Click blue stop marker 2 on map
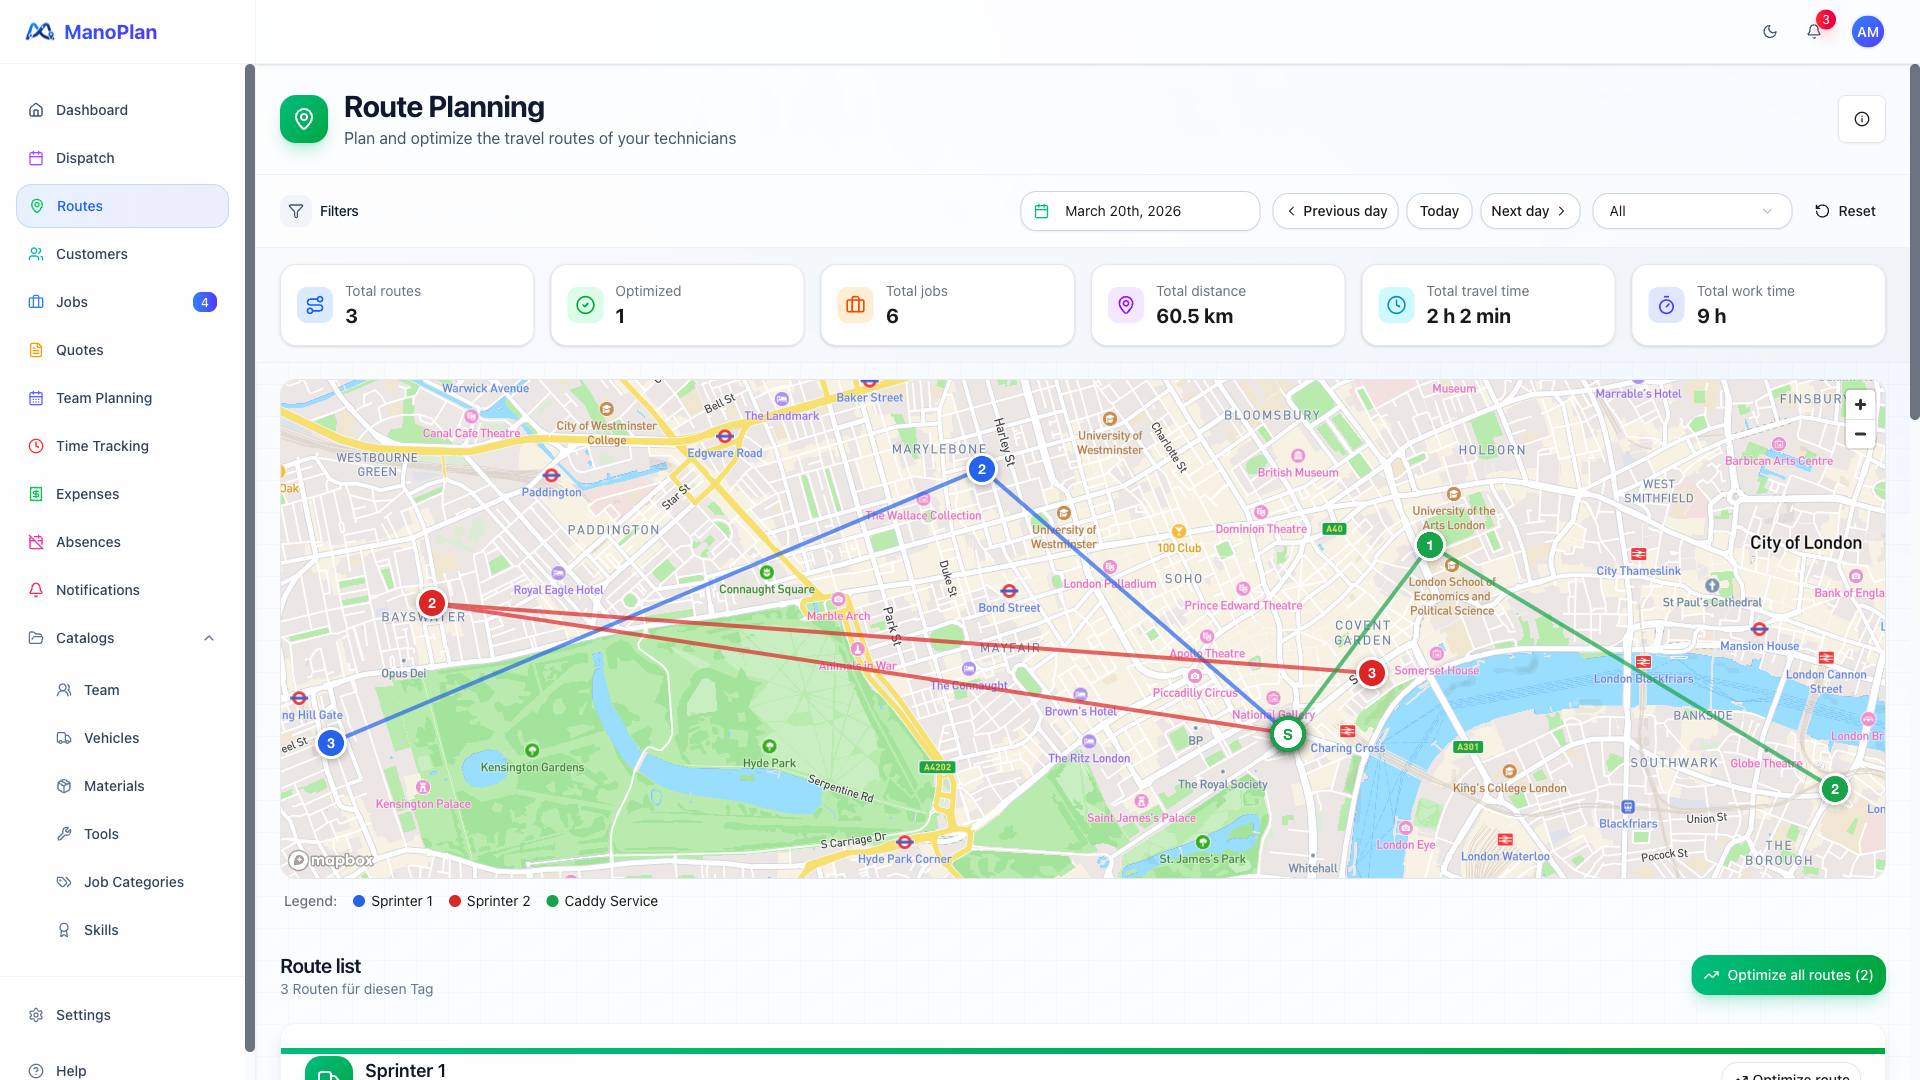Screen dimensions: 1920x1080 (x=981, y=469)
